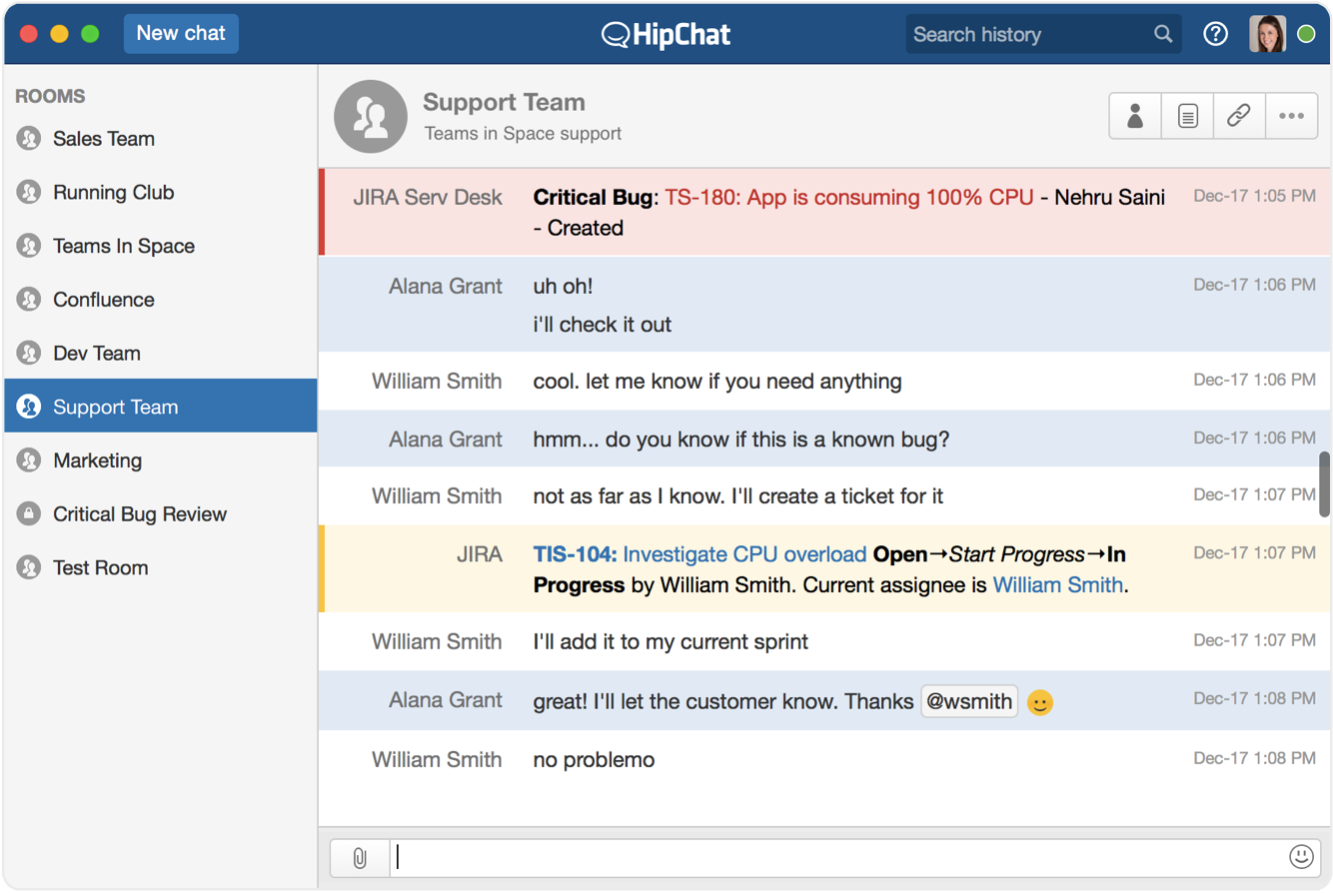Open the room links panel
The width and height of the screenshot is (1333, 893).
(x=1239, y=117)
